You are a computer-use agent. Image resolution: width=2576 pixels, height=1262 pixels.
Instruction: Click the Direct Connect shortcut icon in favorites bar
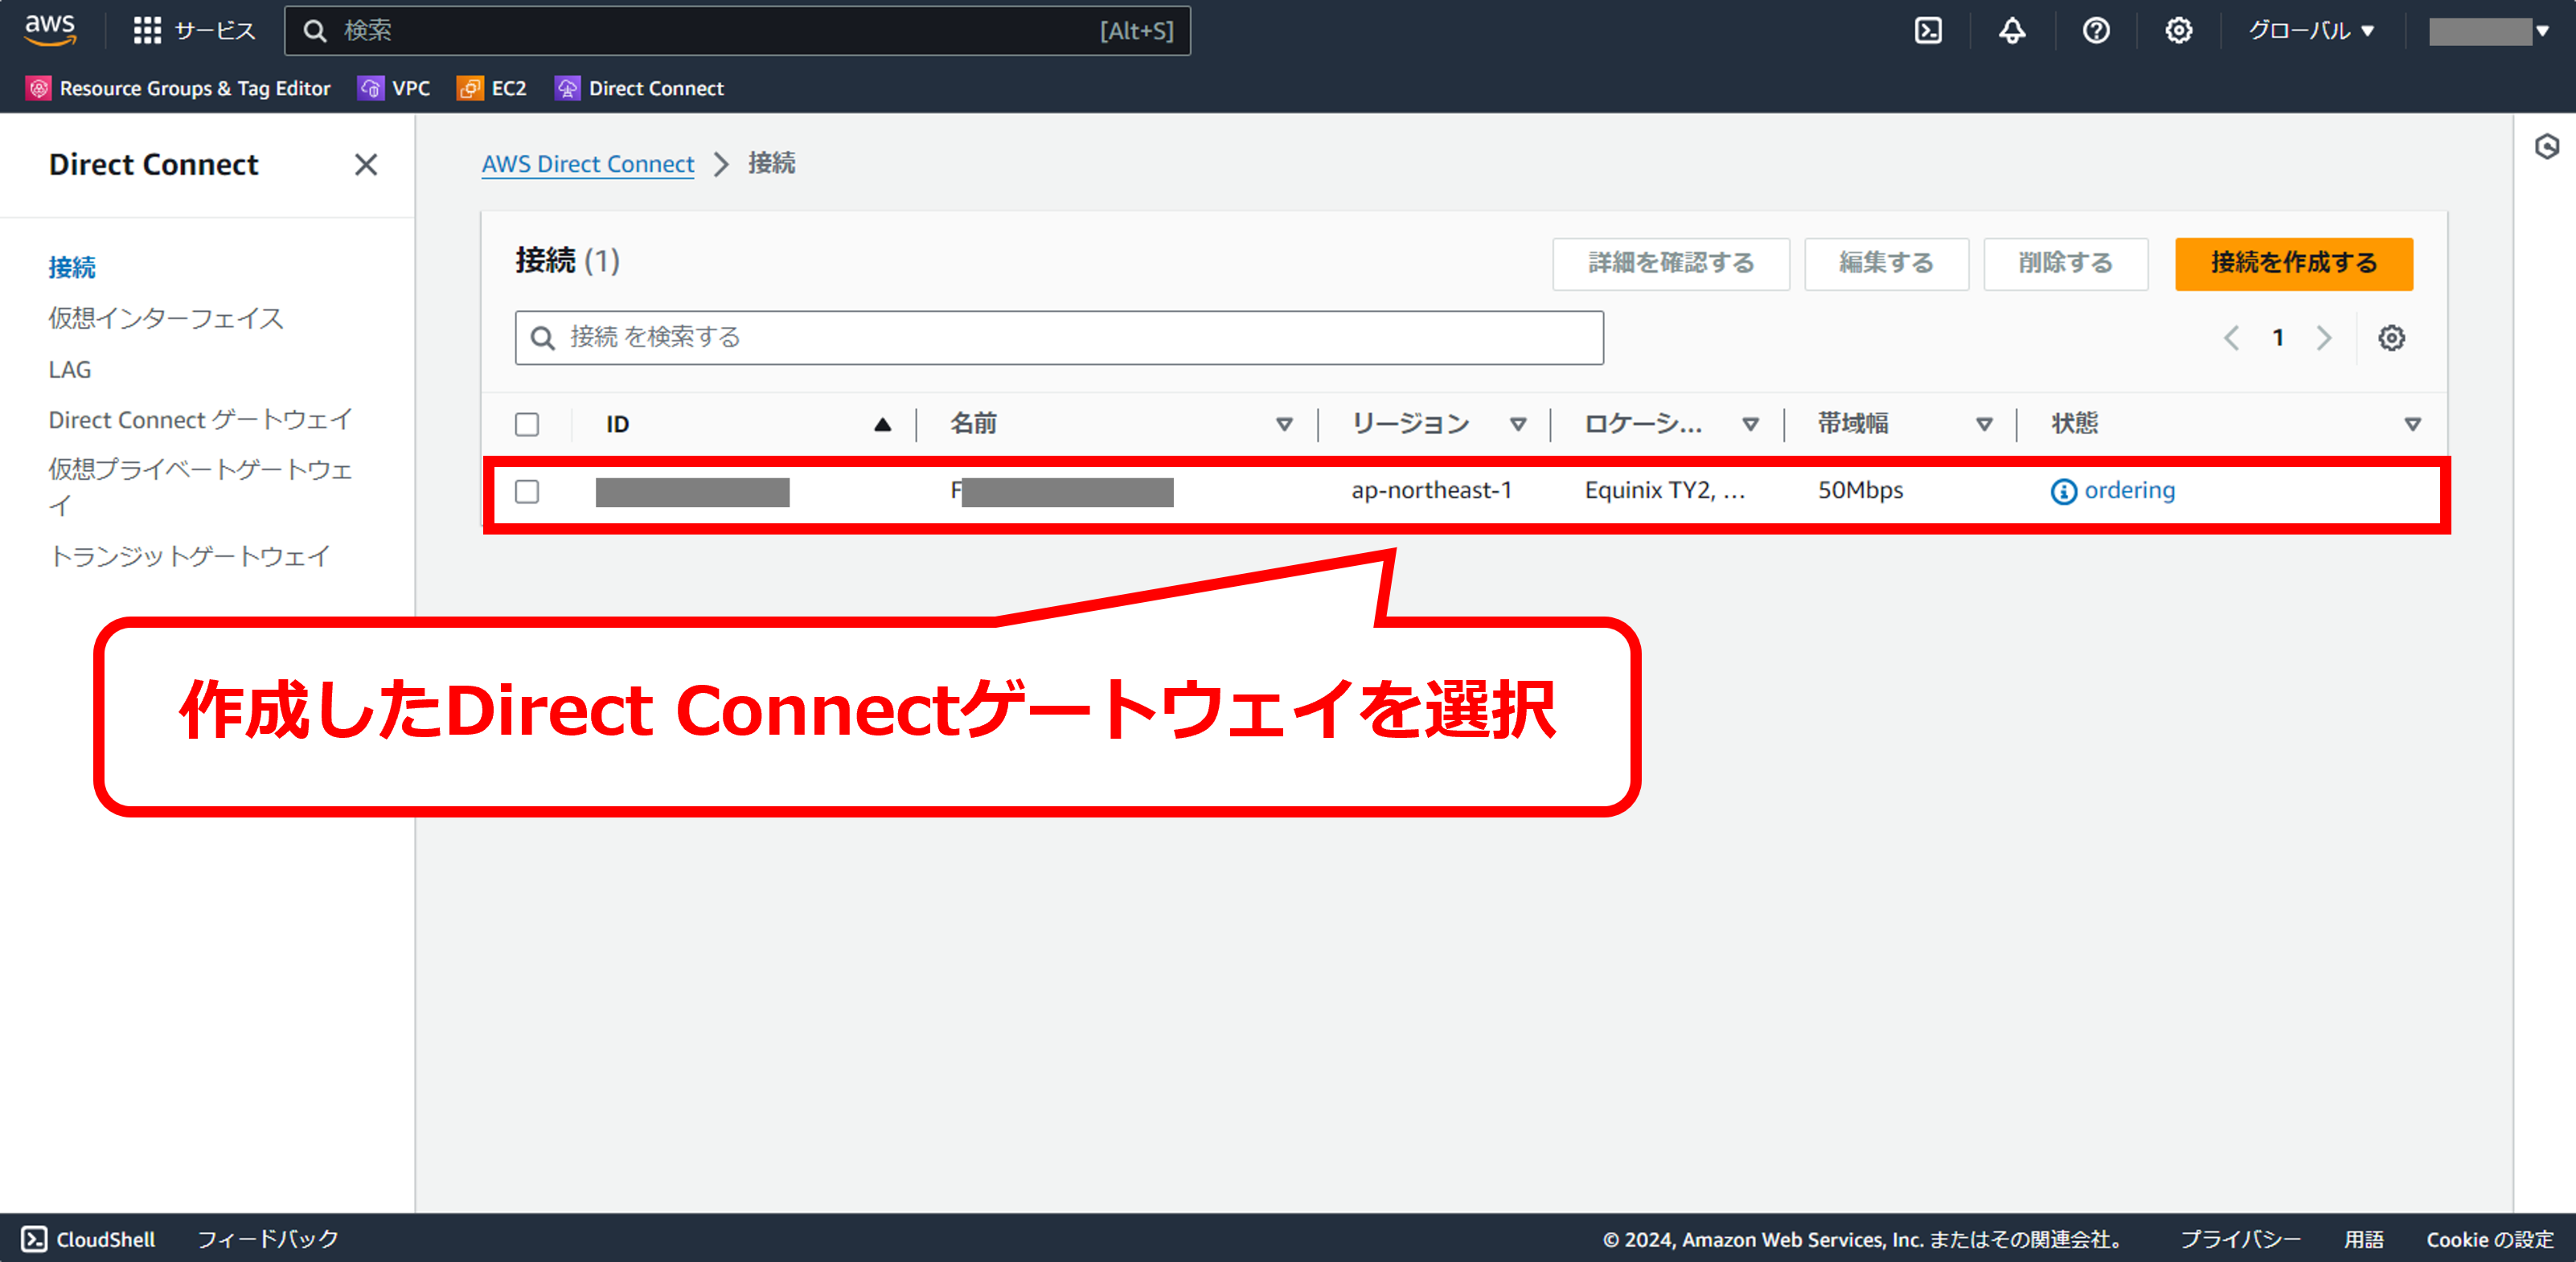pyautogui.click(x=567, y=88)
